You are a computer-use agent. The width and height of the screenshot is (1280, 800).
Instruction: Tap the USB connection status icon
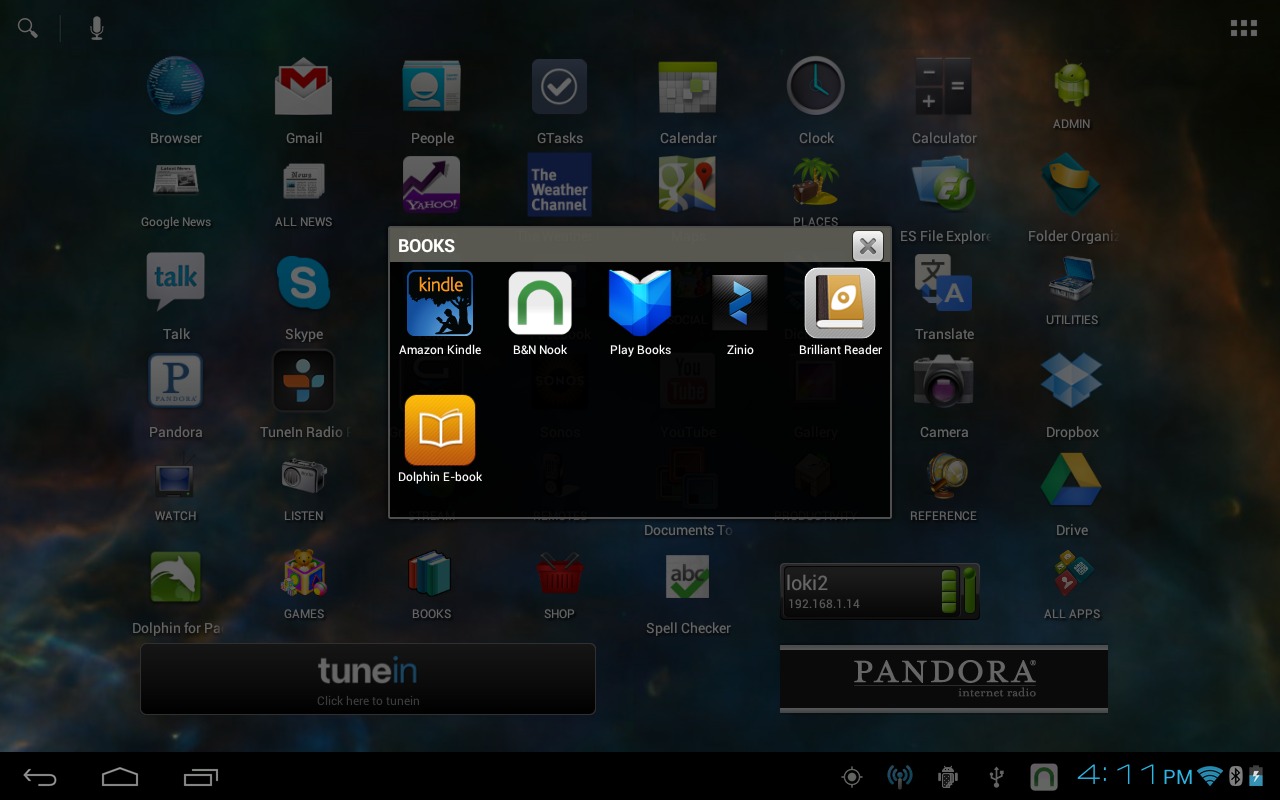click(x=996, y=776)
